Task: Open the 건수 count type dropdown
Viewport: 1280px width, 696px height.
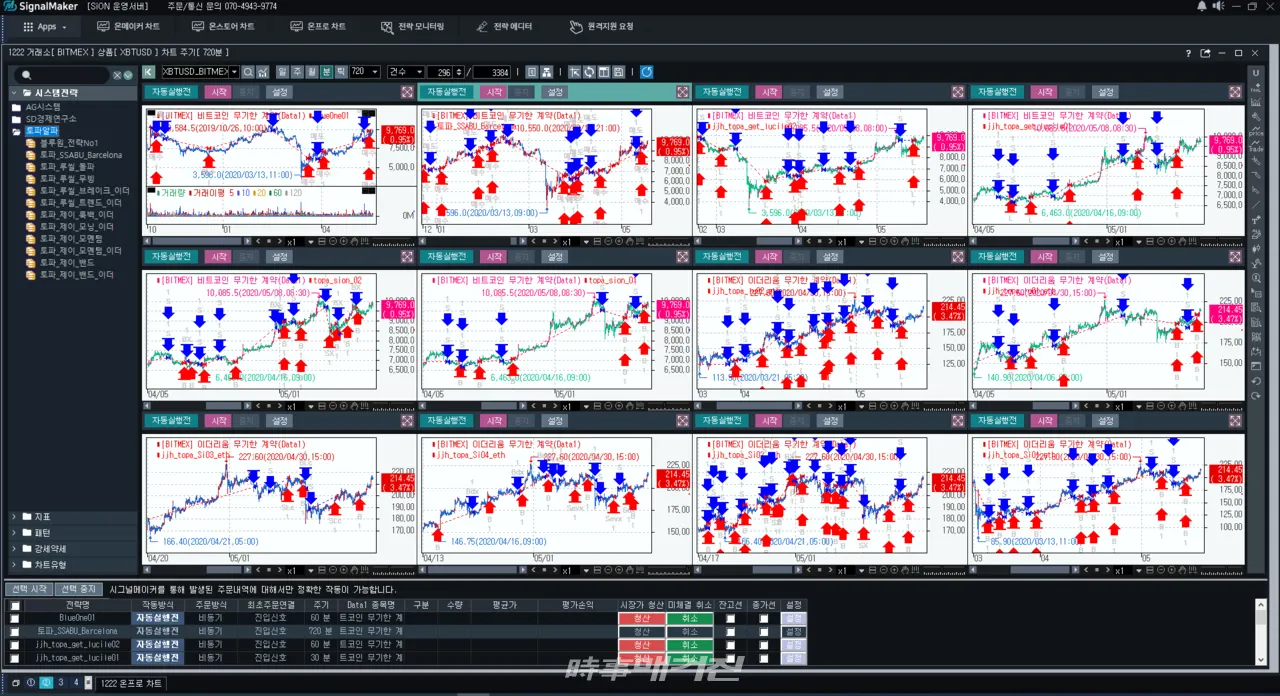Action: (418, 72)
